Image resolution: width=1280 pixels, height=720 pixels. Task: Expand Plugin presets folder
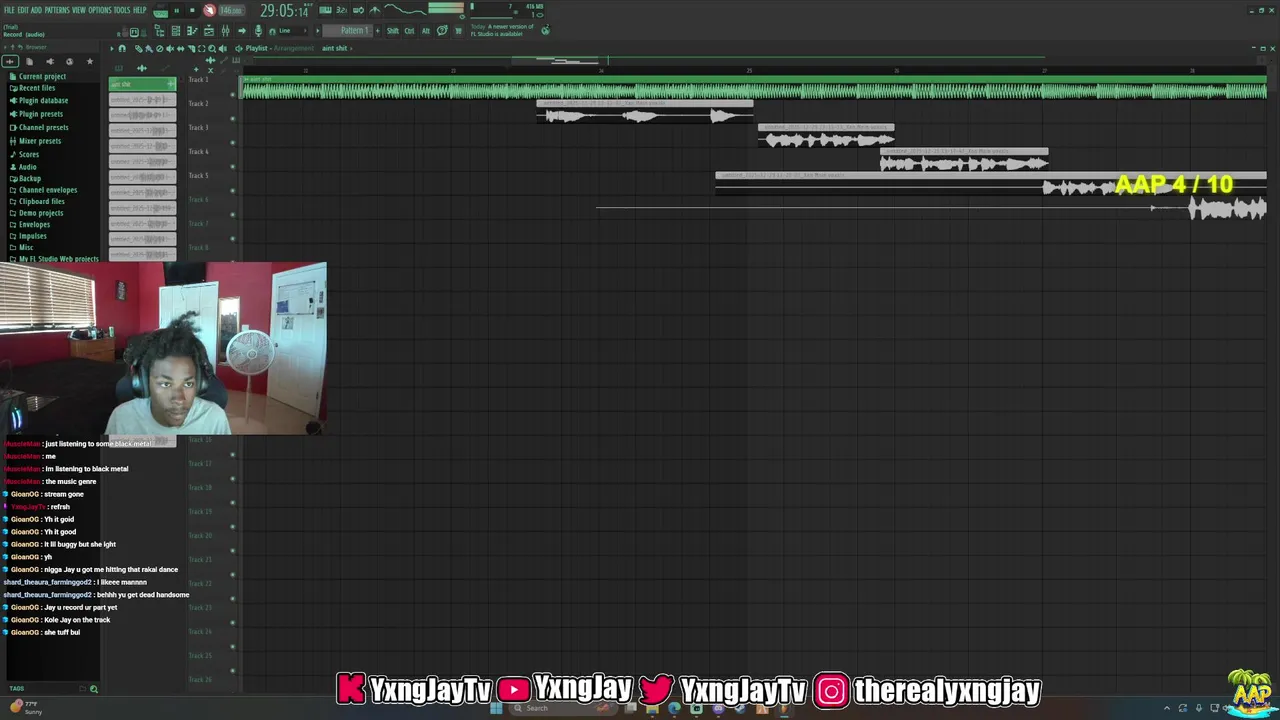coord(37,114)
